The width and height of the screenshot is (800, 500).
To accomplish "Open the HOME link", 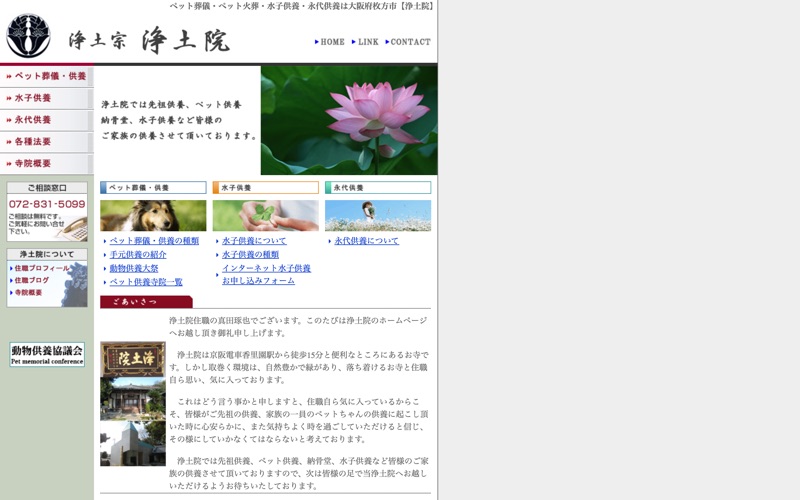I will pyautogui.click(x=330, y=42).
